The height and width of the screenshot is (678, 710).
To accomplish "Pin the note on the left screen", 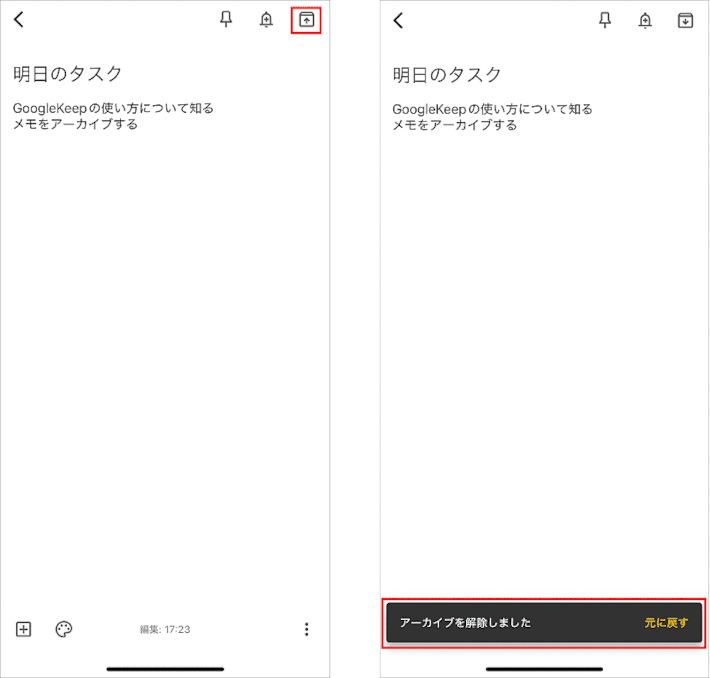I will [x=226, y=20].
